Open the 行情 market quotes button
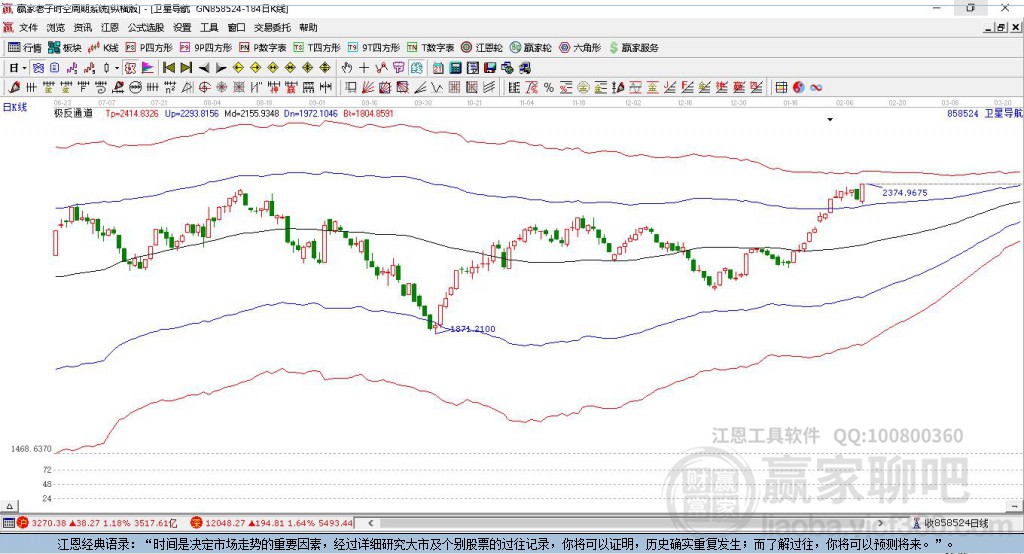 pos(24,48)
